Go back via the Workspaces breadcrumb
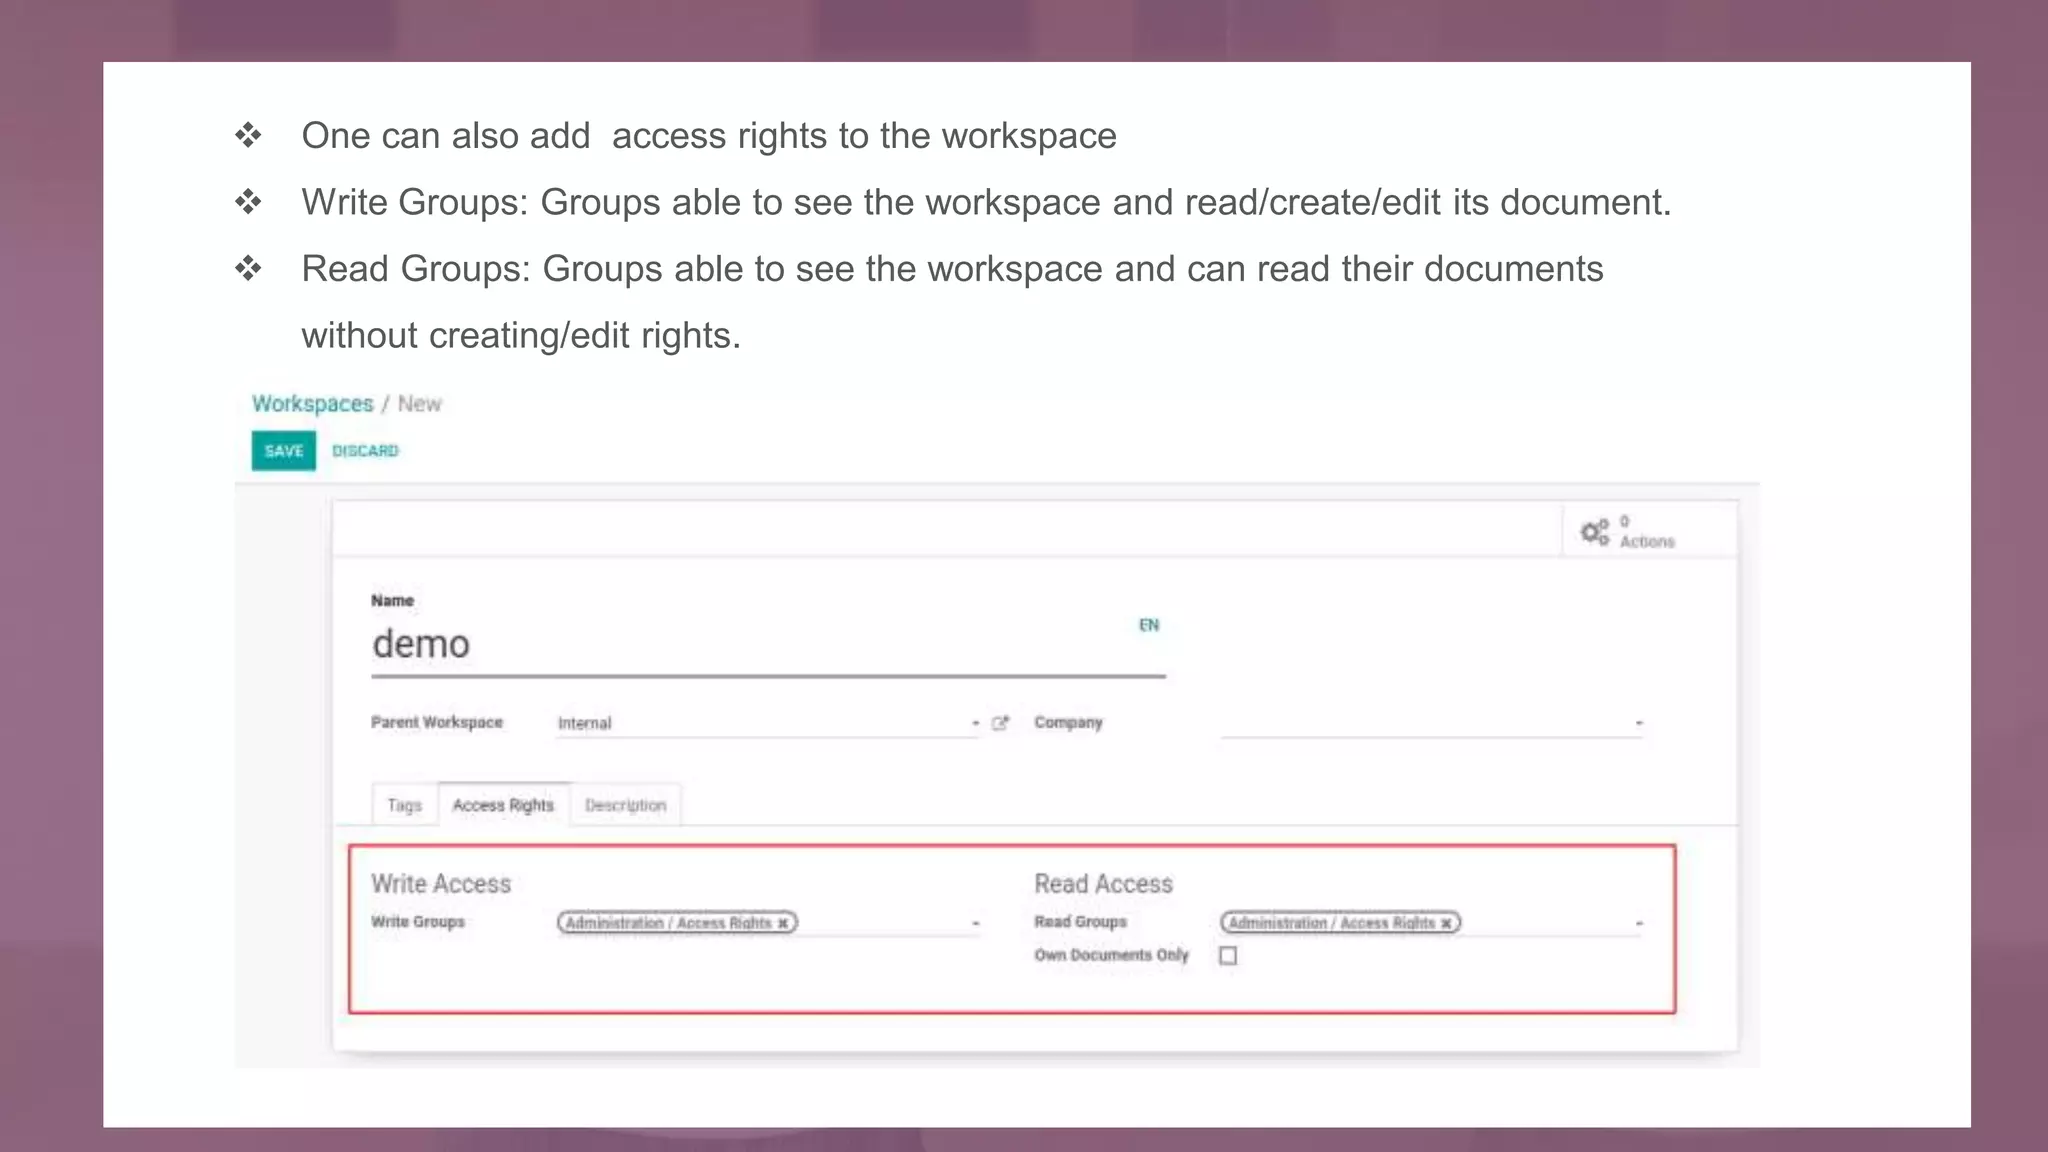The height and width of the screenshot is (1152, 2048). coord(312,404)
